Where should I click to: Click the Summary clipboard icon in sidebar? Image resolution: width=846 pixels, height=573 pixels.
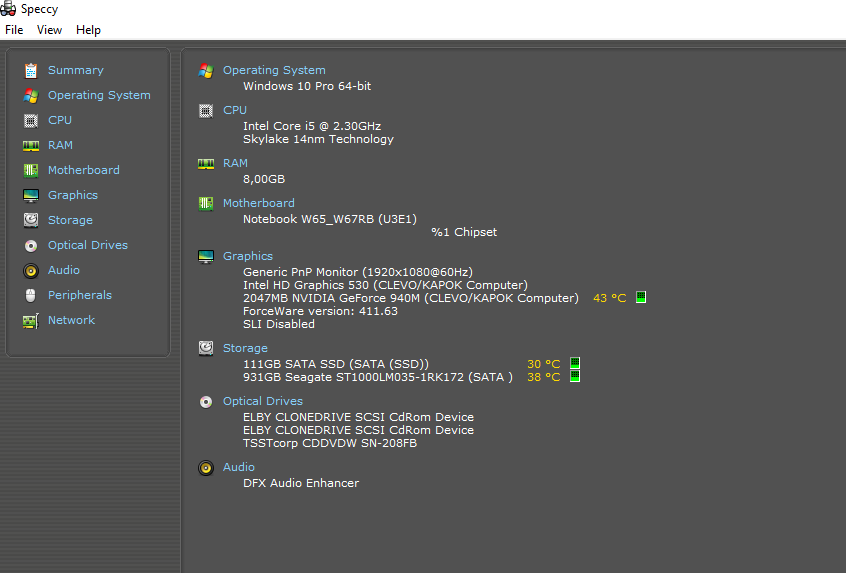point(31,70)
